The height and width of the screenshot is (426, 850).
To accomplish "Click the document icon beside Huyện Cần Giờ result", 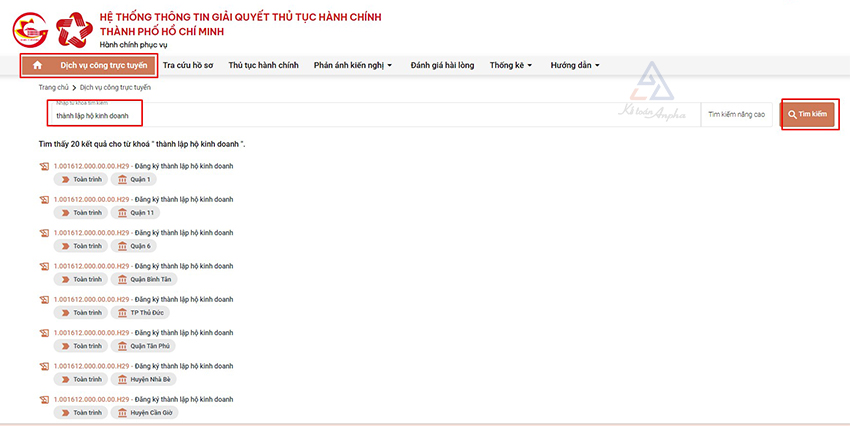I will pos(43,401).
